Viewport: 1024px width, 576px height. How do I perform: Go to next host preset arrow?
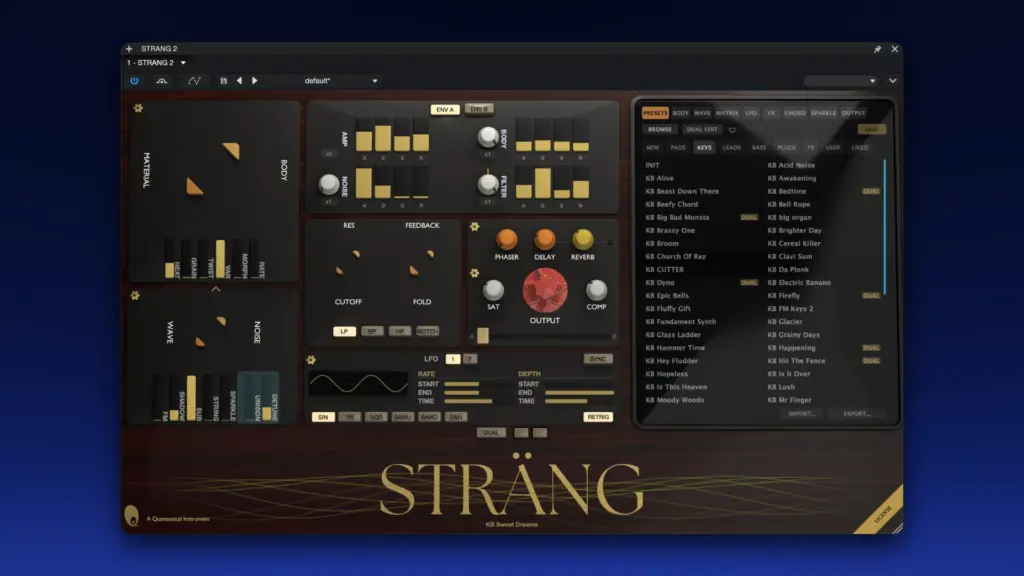[x=255, y=81]
